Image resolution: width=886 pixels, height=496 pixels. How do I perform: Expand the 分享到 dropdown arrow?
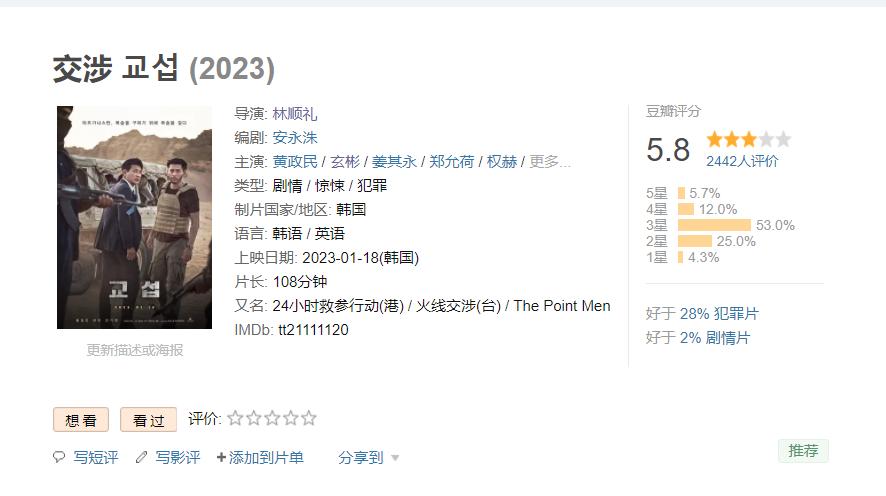pyautogui.click(x=395, y=458)
